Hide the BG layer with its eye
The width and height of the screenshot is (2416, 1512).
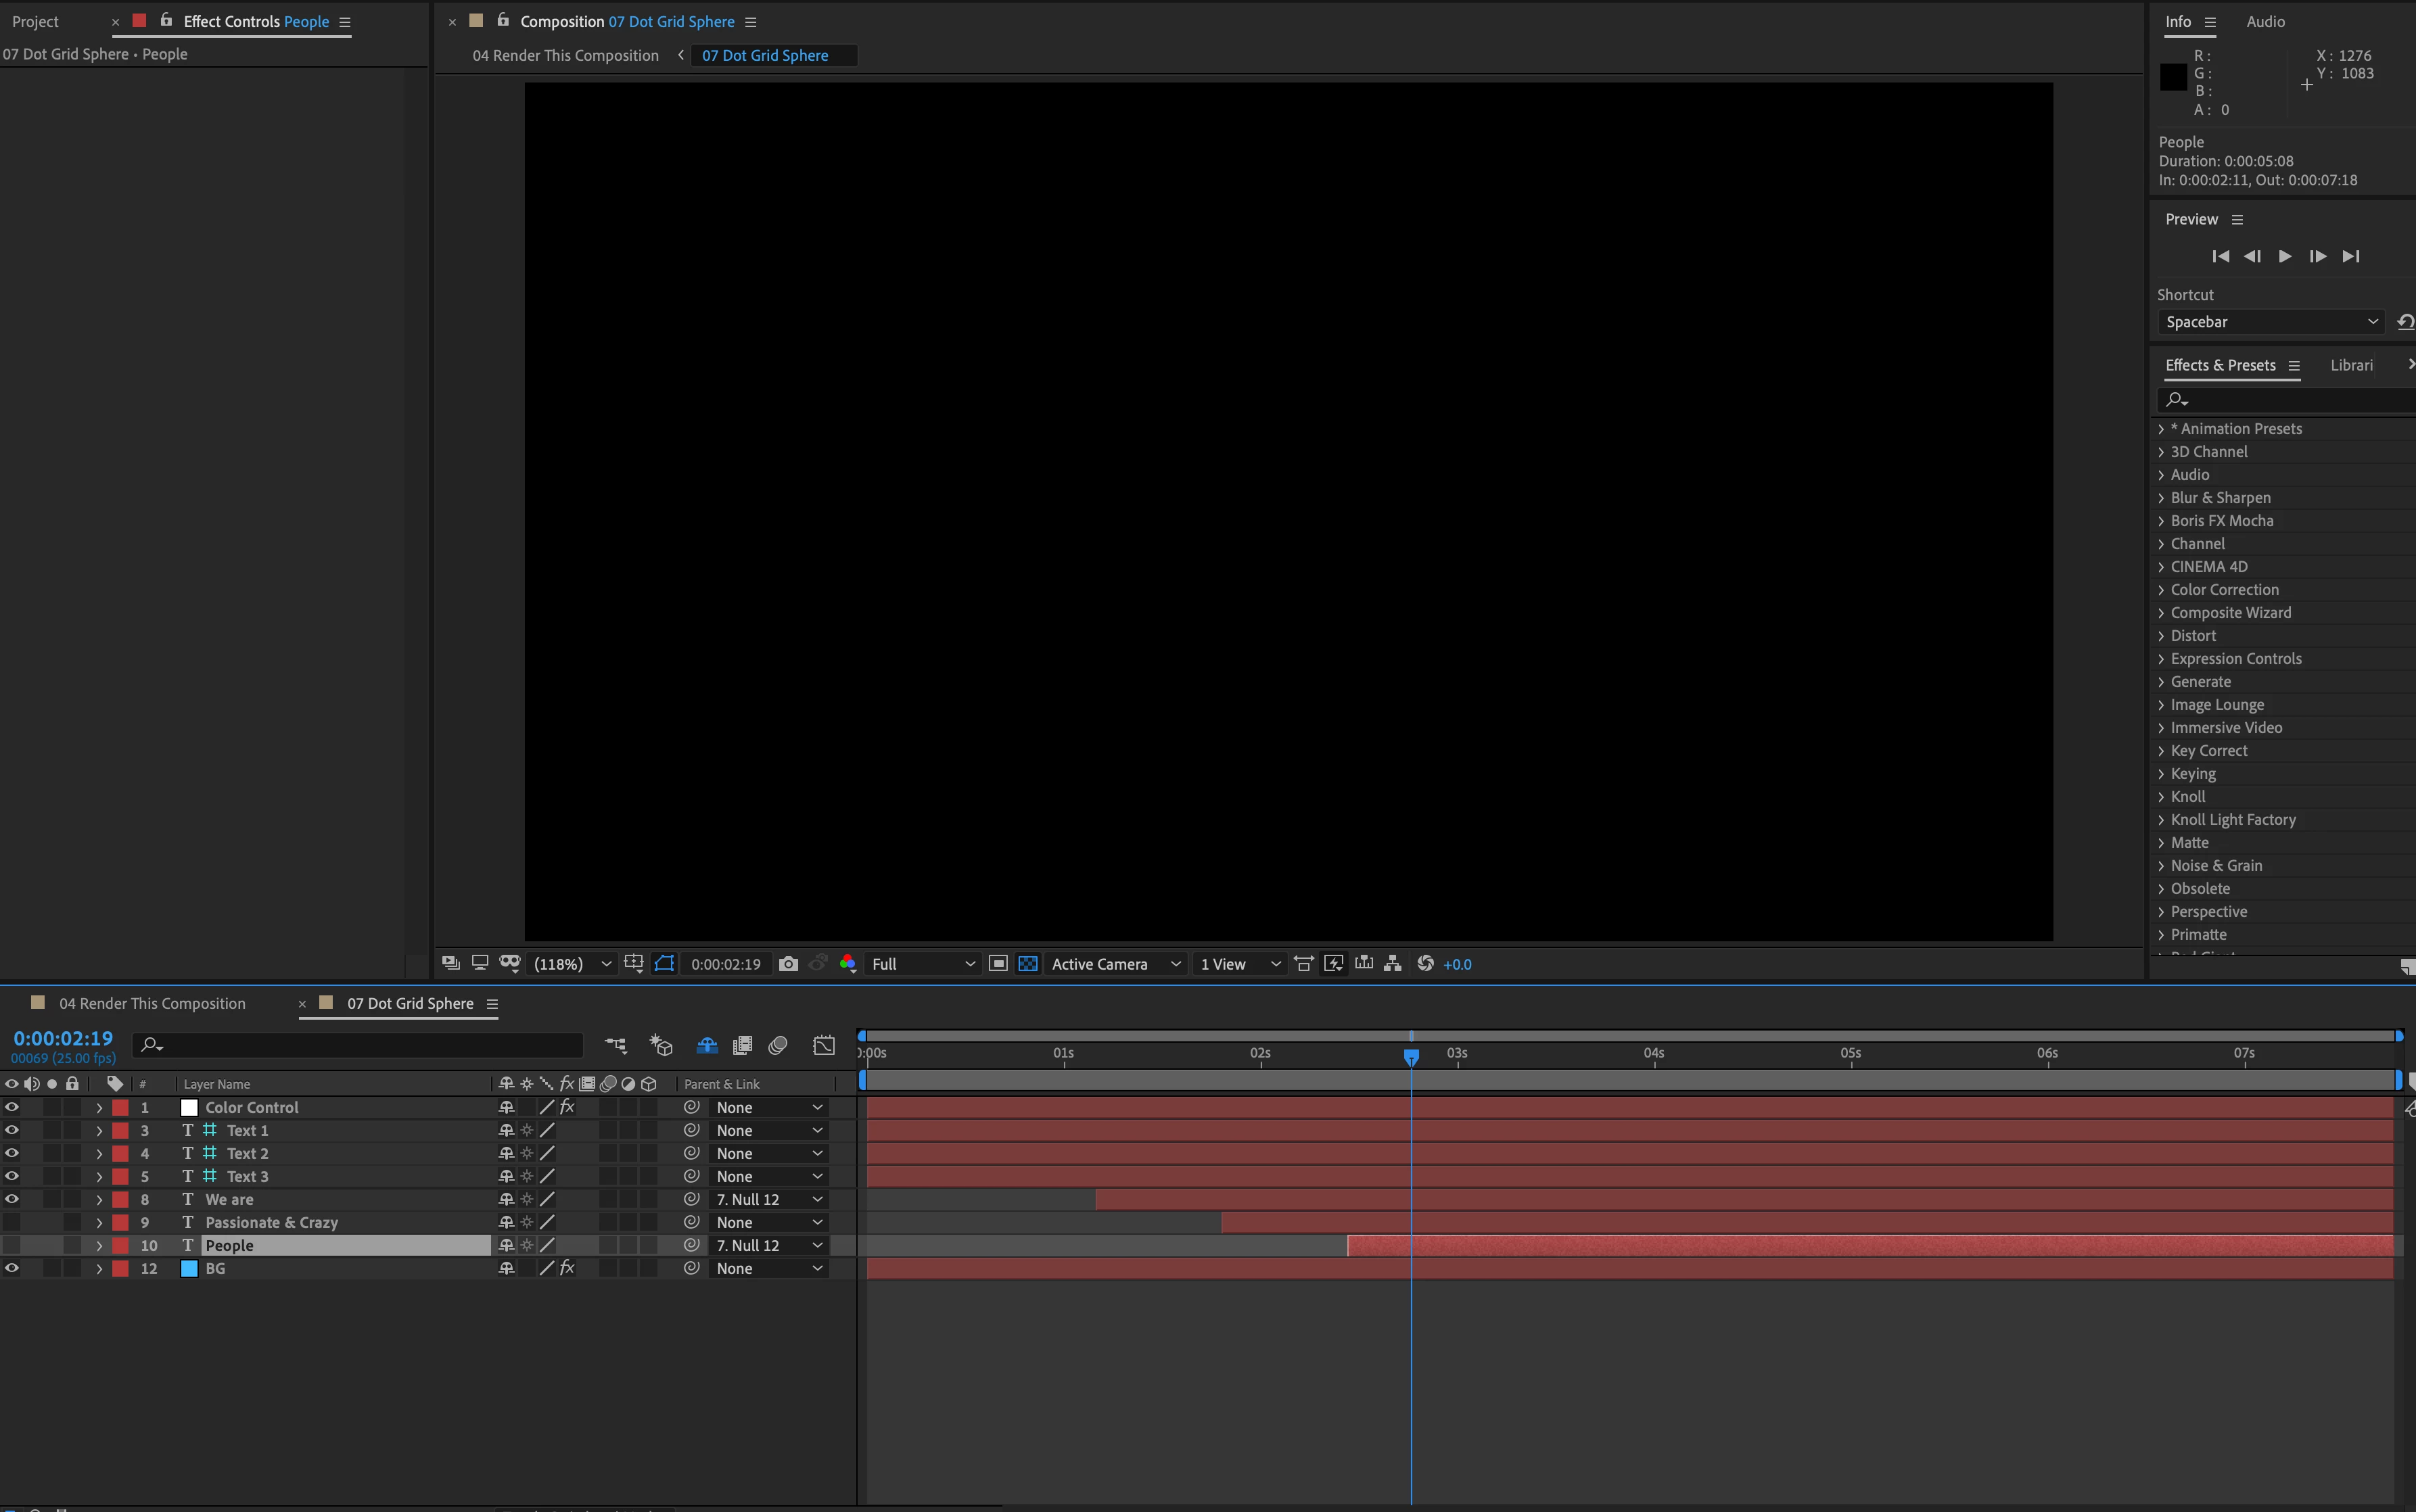click(12, 1268)
